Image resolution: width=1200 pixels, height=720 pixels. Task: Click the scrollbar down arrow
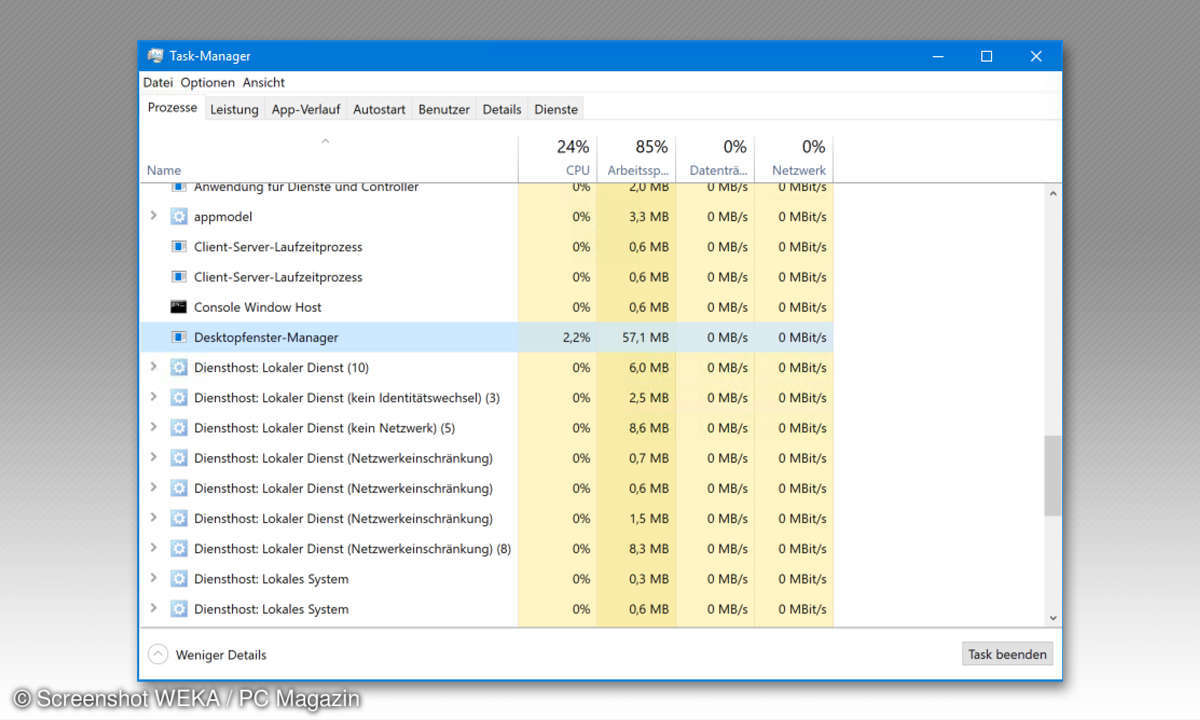tap(1052, 619)
